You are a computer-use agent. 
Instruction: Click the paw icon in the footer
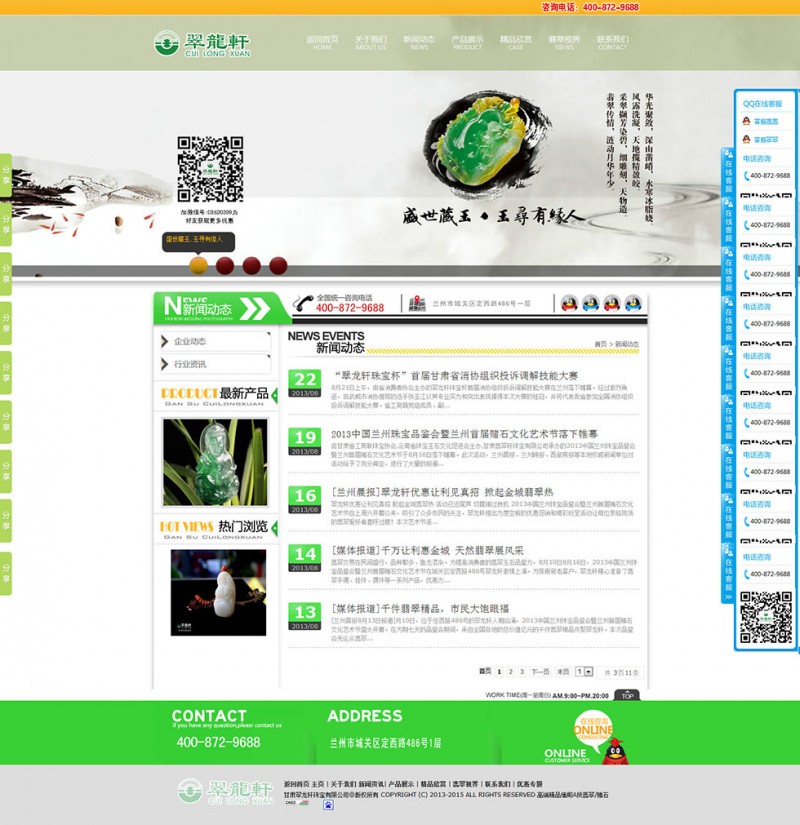click(328, 805)
